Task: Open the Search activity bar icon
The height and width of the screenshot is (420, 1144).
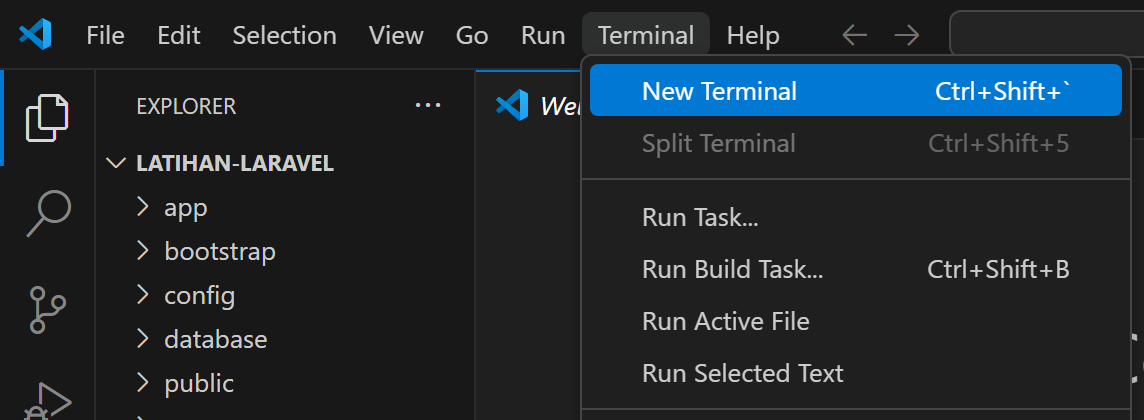Action: (x=47, y=212)
